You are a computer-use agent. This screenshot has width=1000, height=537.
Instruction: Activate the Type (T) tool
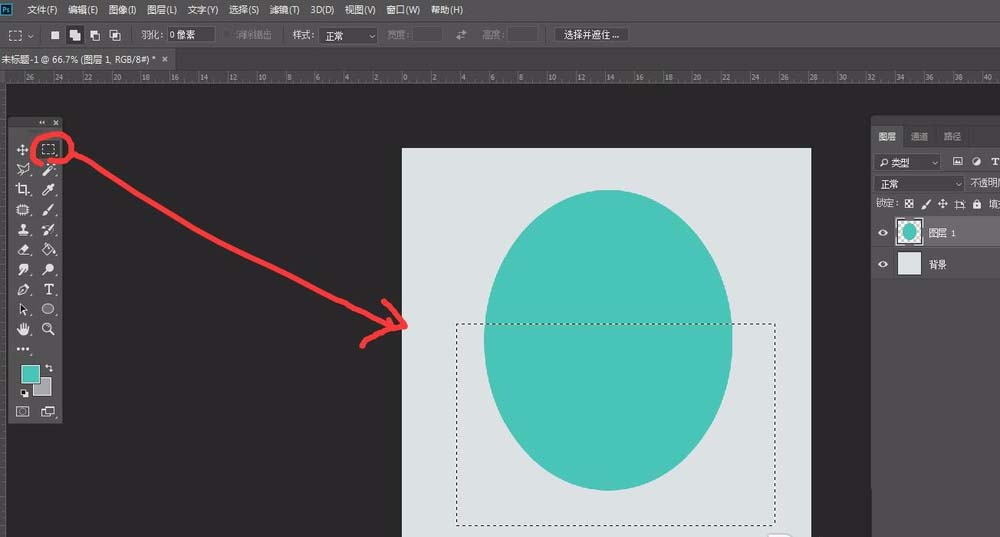(x=48, y=289)
